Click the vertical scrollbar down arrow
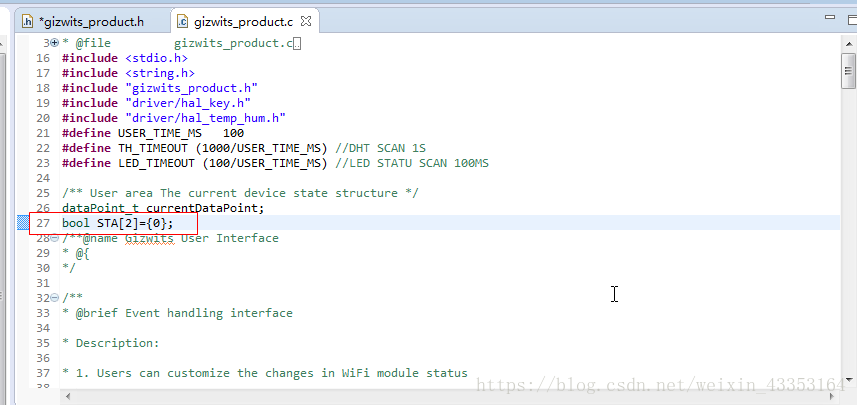 pyautogui.click(x=848, y=379)
